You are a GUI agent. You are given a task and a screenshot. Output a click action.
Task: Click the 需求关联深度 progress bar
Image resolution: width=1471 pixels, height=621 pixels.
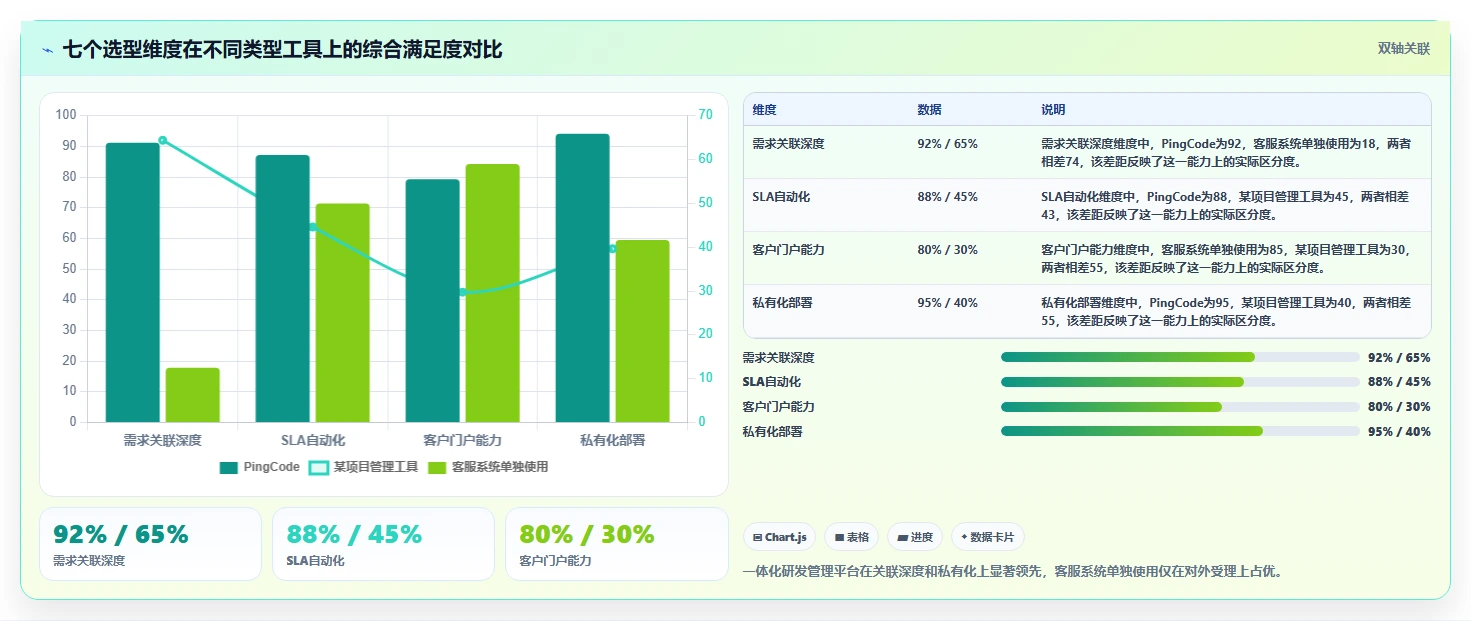pyautogui.click(x=1180, y=357)
